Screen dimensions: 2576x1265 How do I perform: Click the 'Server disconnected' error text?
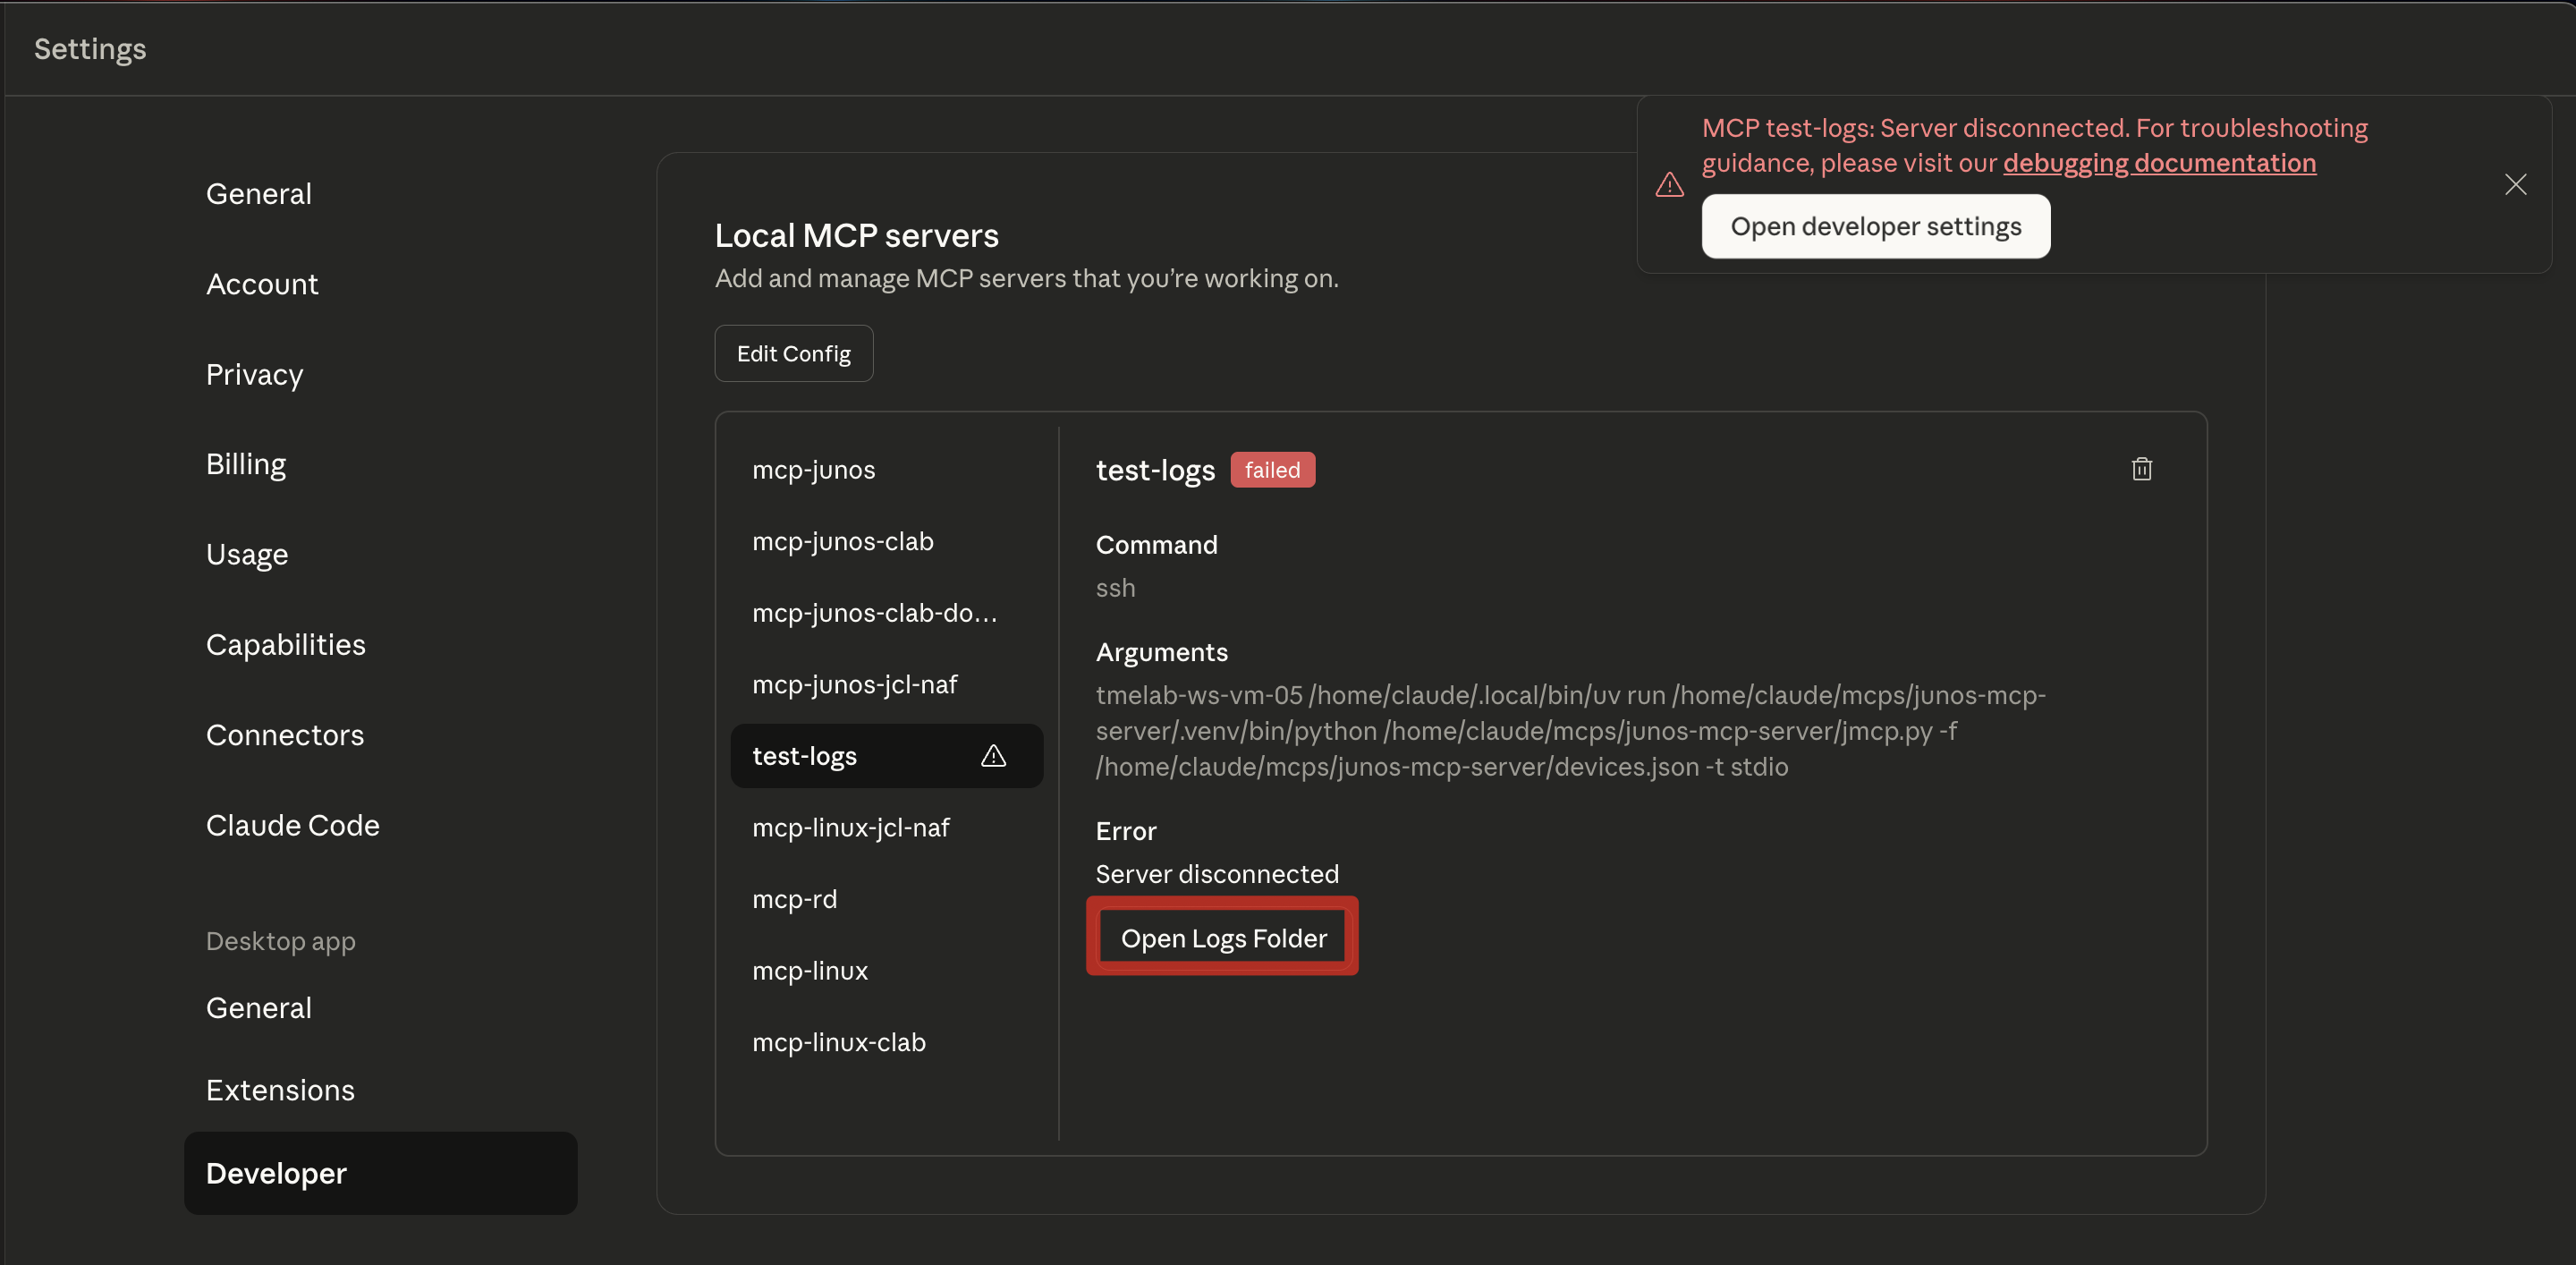tap(1217, 874)
